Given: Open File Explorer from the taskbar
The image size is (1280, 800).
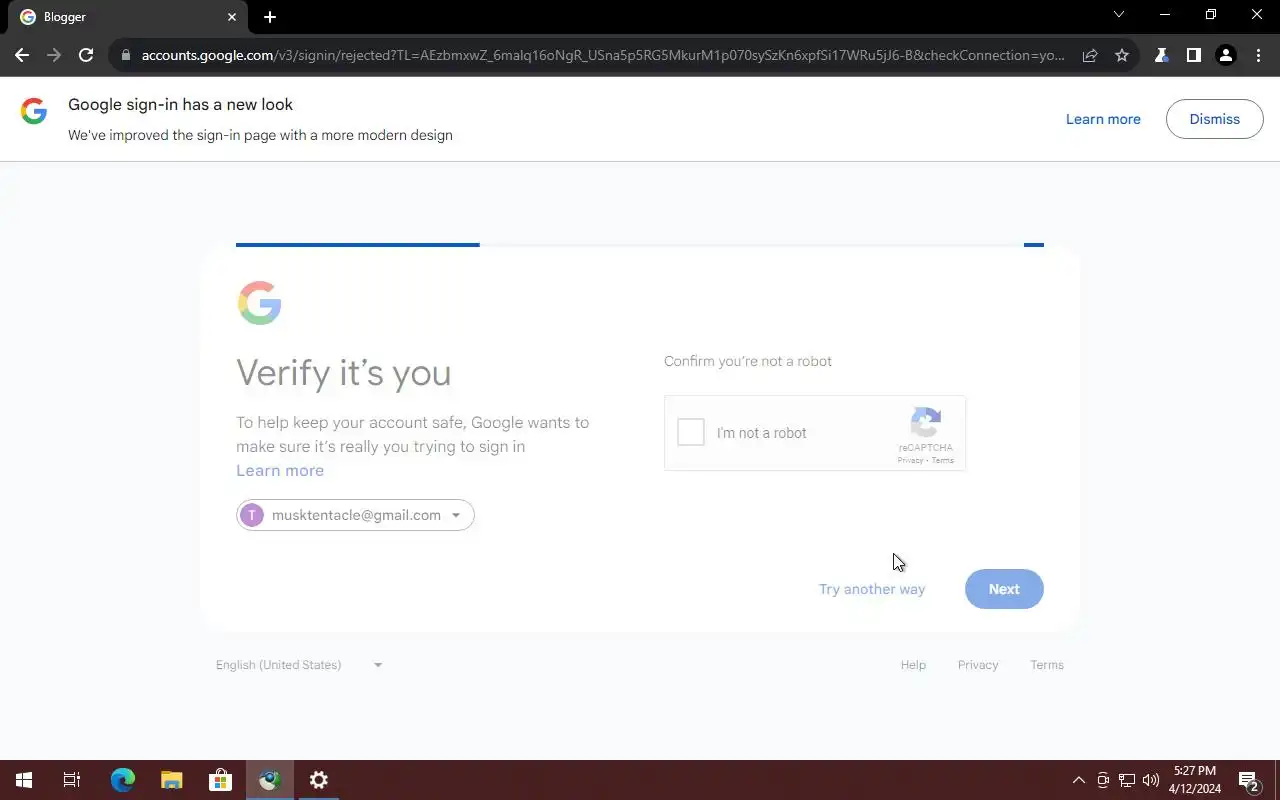Looking at the screenshot, I should click(172, 780).
